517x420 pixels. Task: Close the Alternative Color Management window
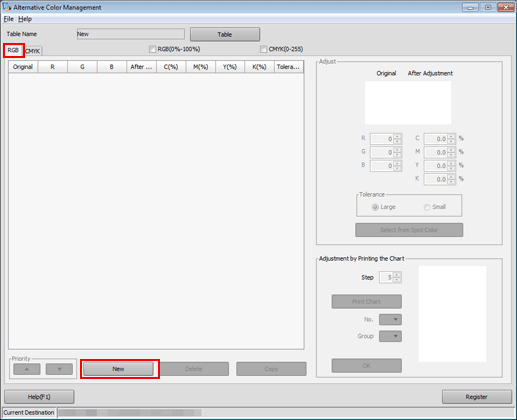coord(506,7)
